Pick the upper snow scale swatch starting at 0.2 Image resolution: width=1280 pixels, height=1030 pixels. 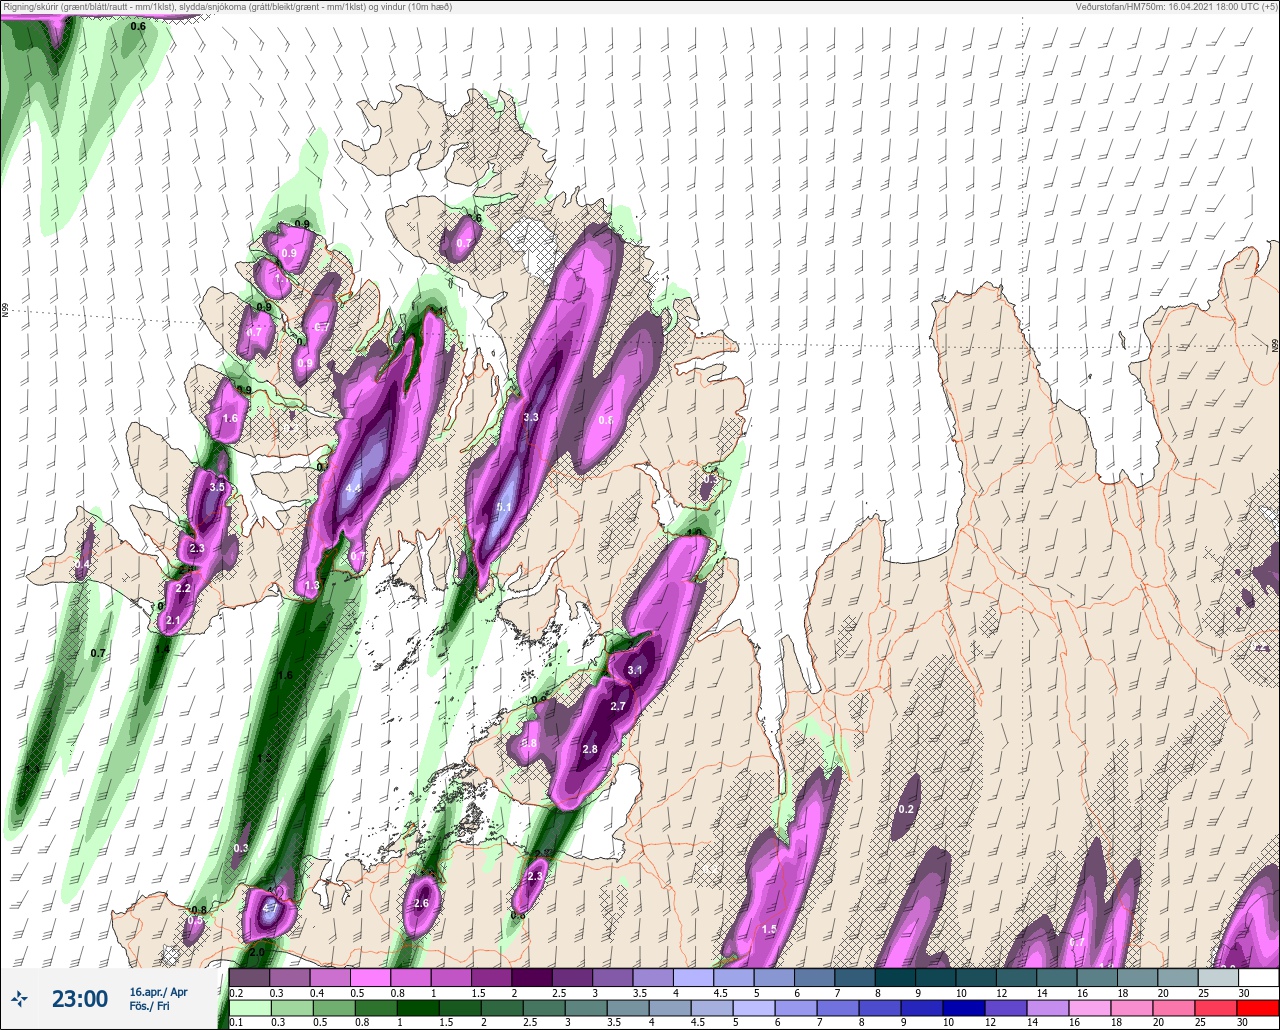[x=249, y=977]
